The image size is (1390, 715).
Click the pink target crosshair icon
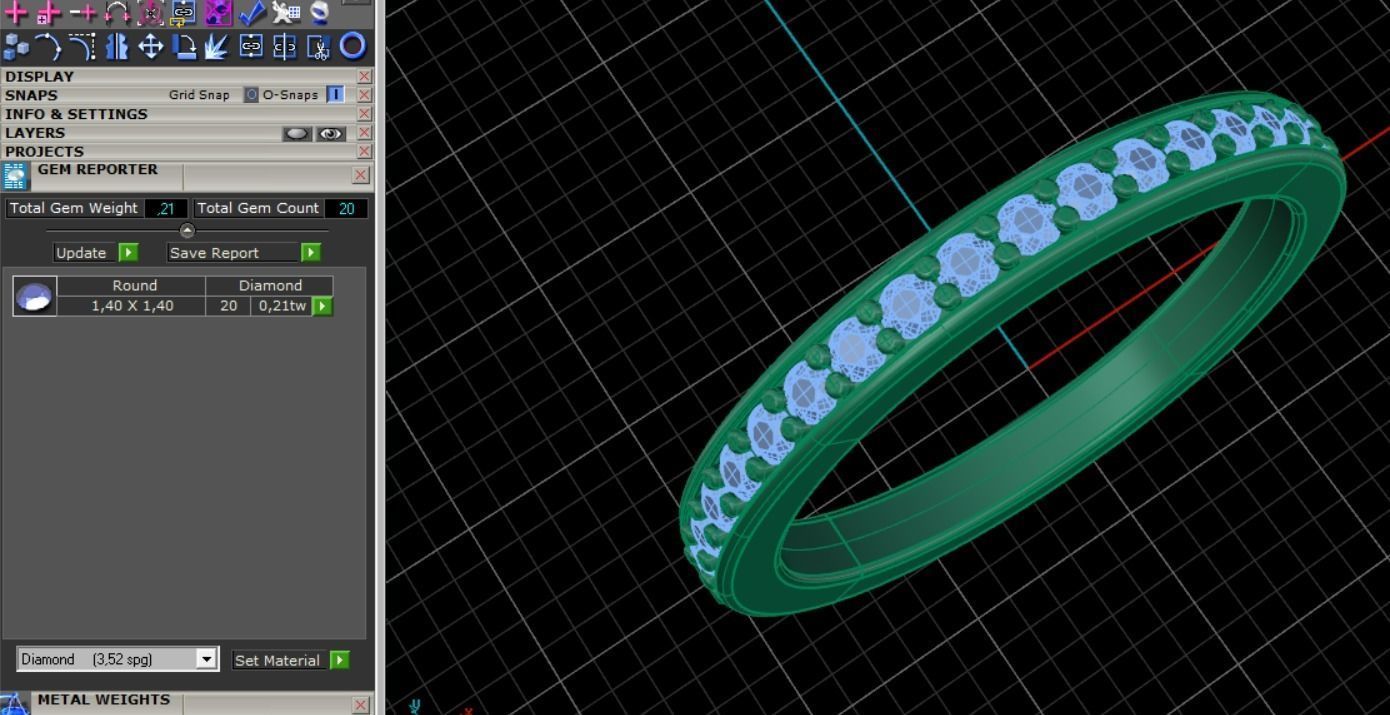pyautogui.click(x=150, y=12)
